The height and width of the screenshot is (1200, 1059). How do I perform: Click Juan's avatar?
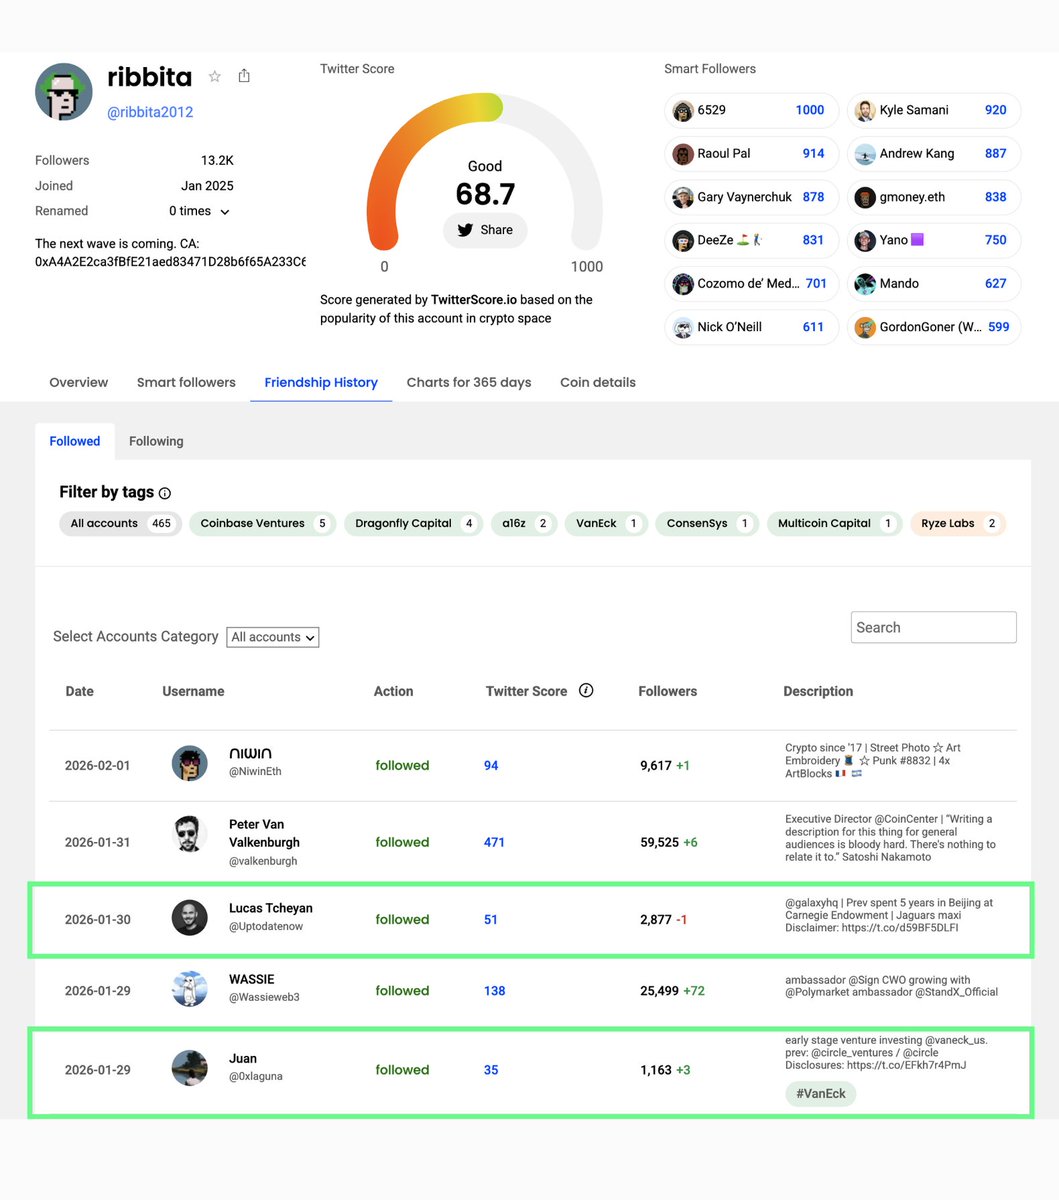pyautogui.click(x=190, y=1068)
